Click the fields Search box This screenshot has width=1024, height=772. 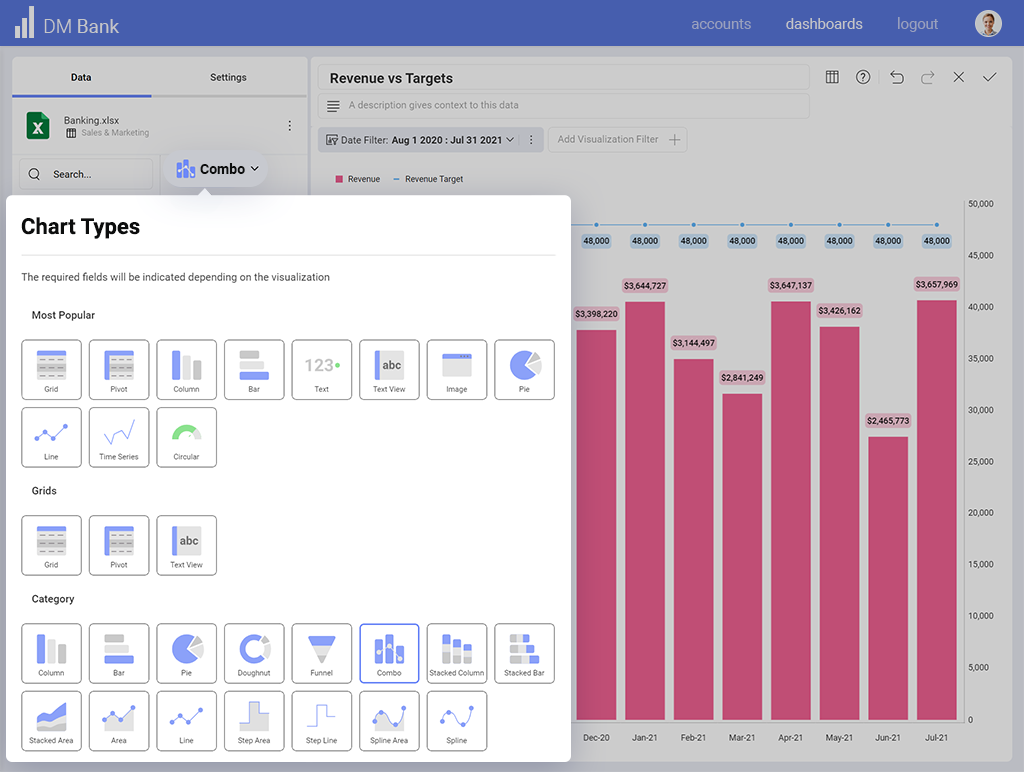click(x=86, y=174)
